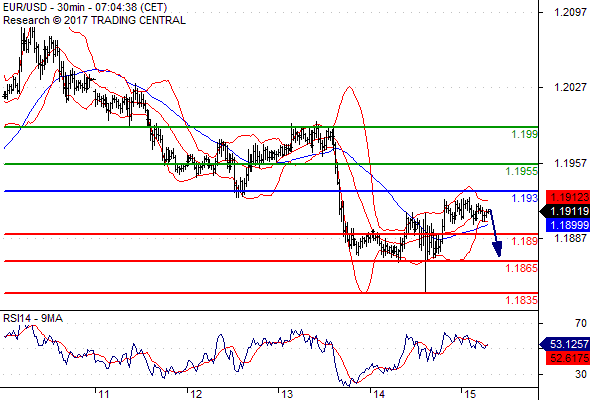The height and width of the screenshot is (400, 590).
Task: Click the dark blue downward forecast arrow
Action: pyautogui.click(x=495, y=233)
